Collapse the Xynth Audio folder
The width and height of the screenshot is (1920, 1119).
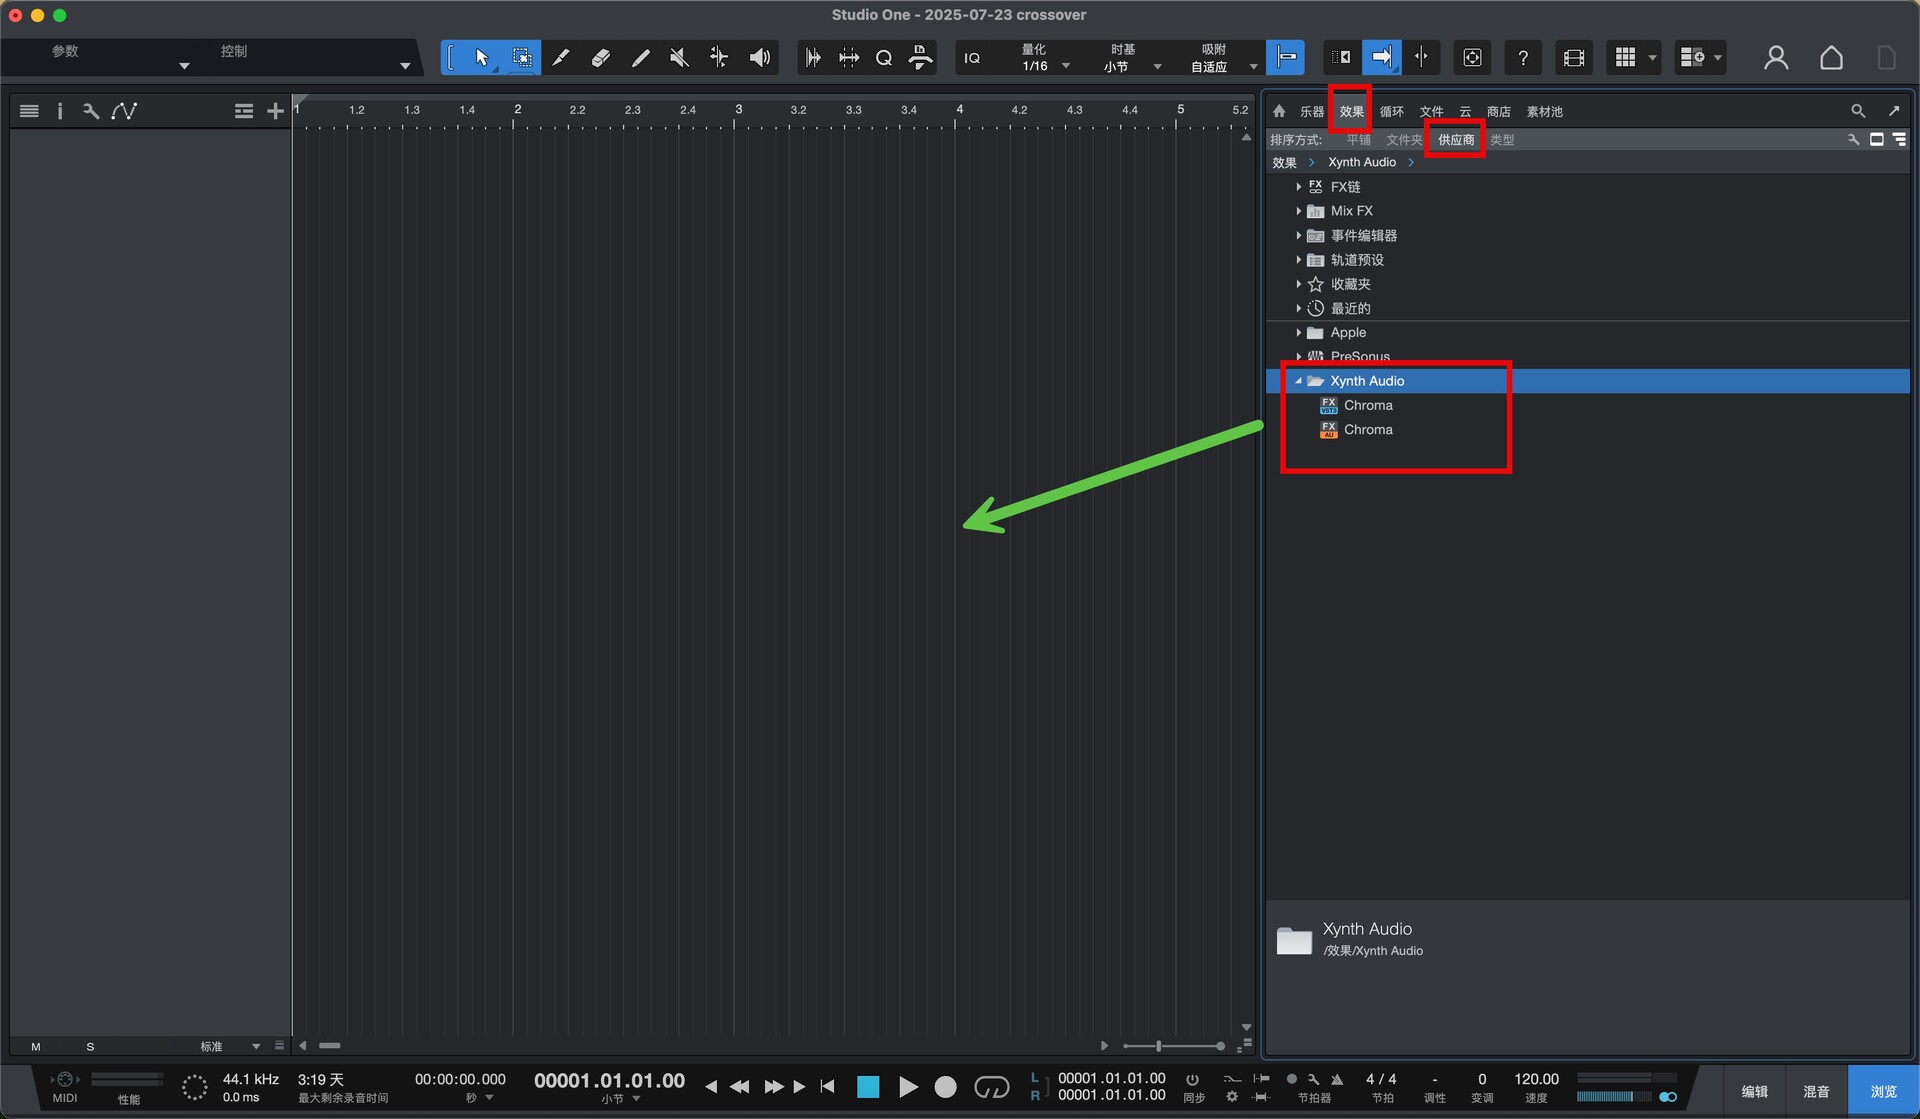(x=1298, y=381)
